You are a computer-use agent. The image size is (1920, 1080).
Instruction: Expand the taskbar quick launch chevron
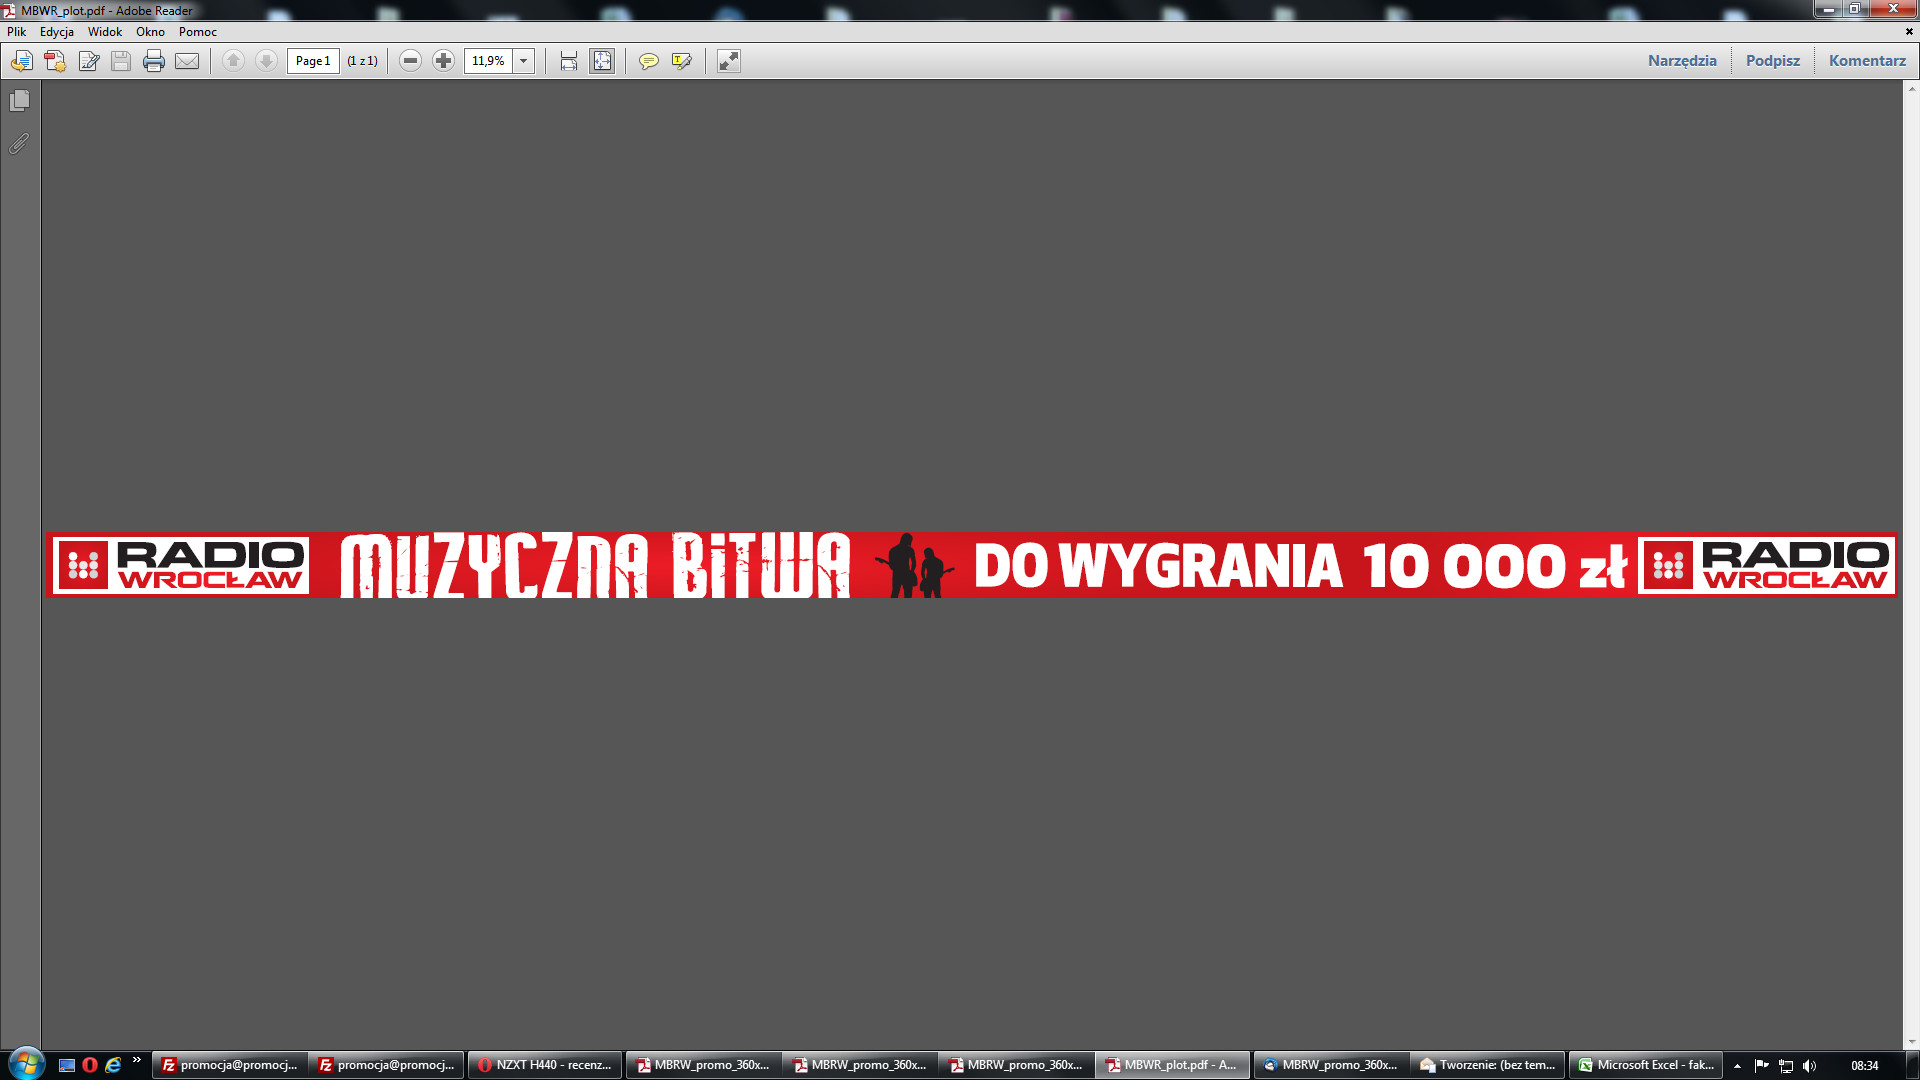pyautogui.click(x=137, y=1060)
